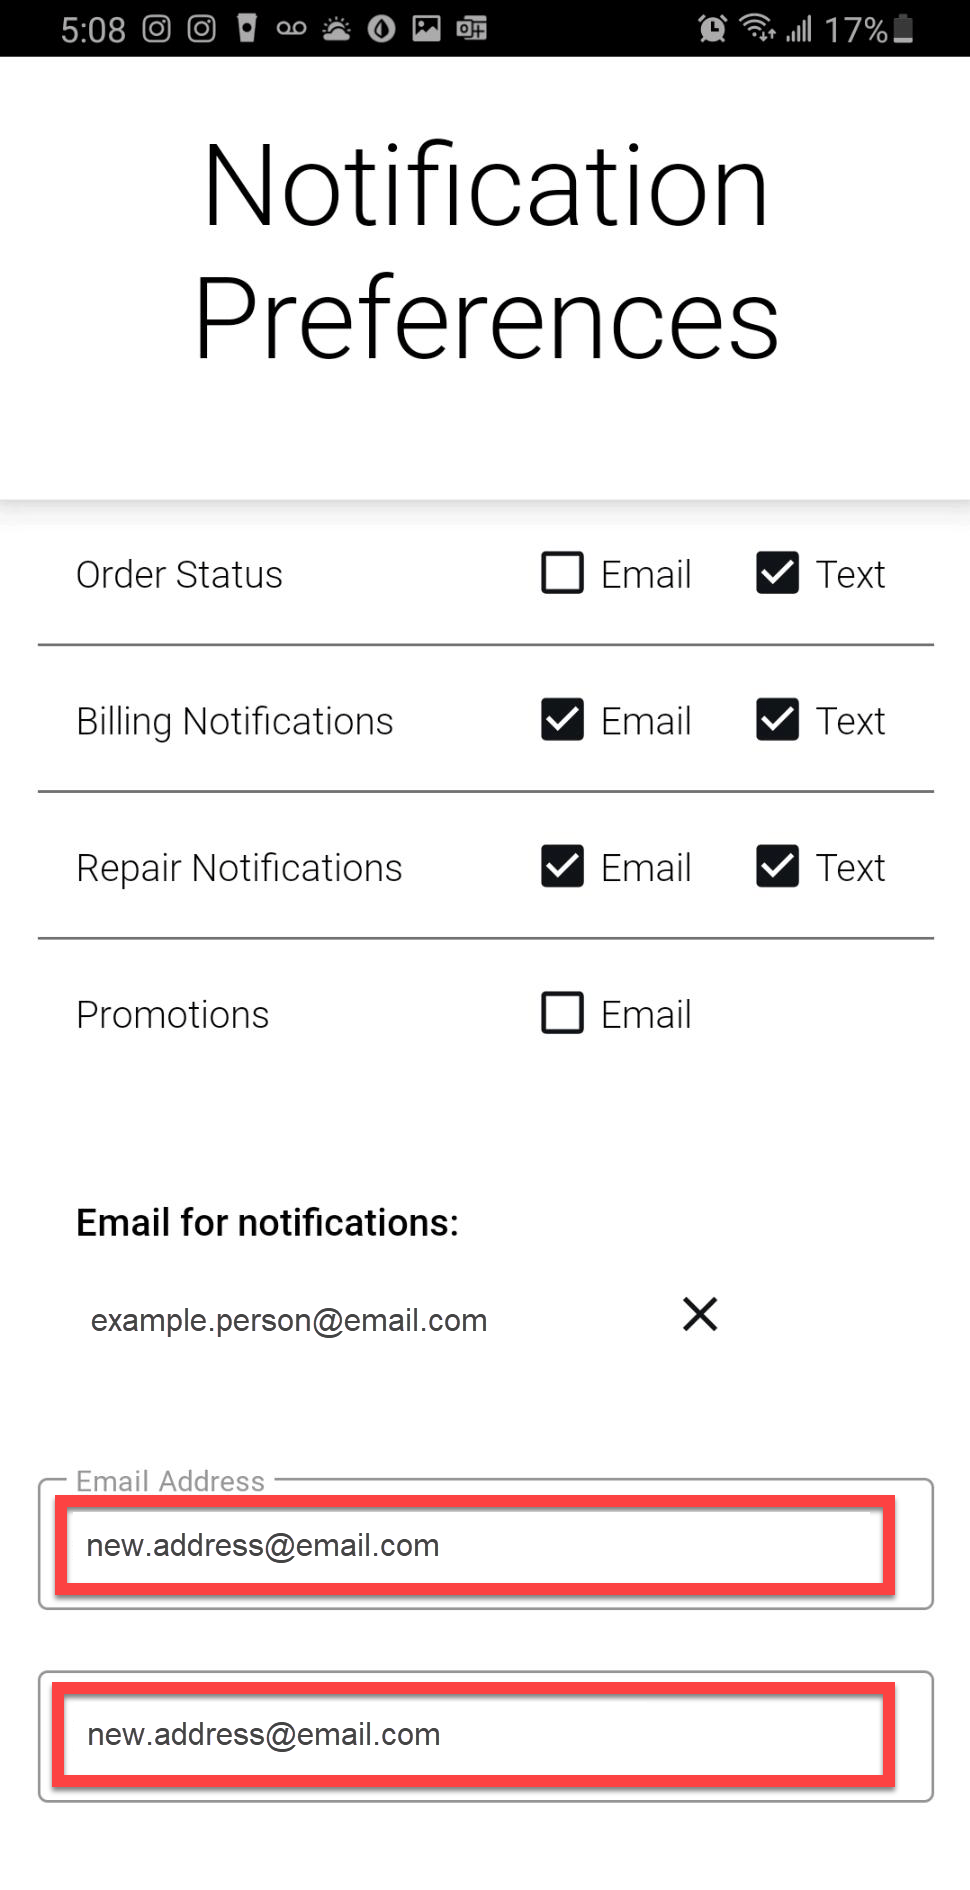
Task: Tap the Outlook notification icon
Action: coord(471,28)
